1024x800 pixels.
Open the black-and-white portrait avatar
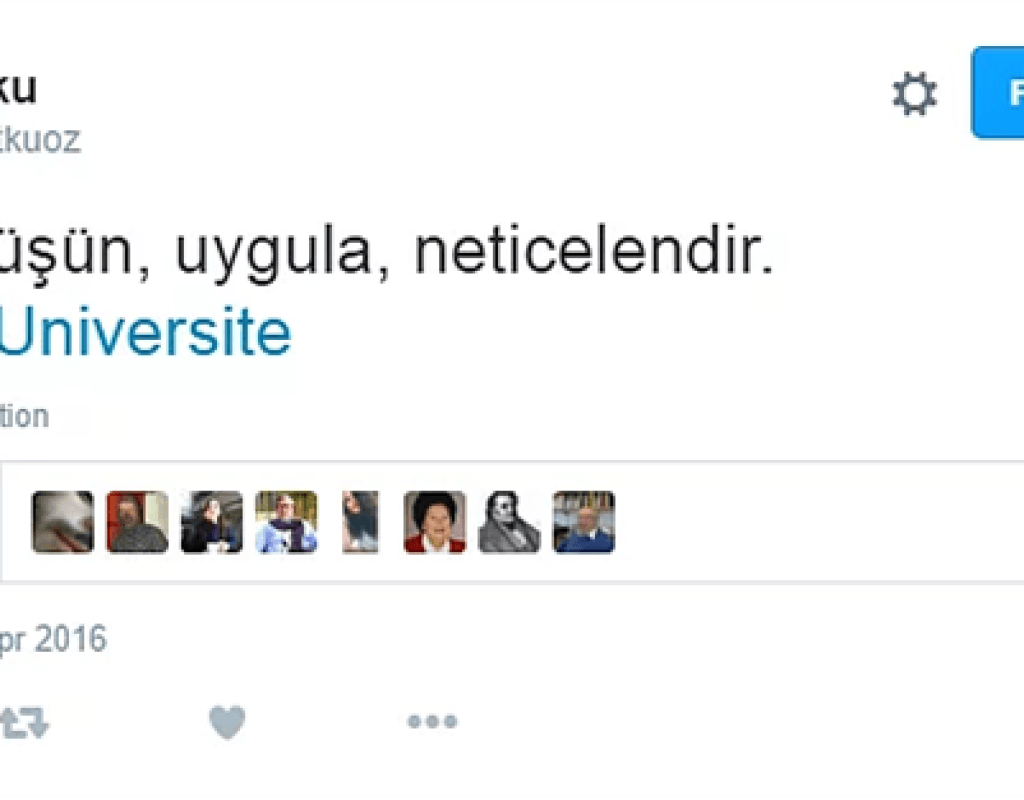[x=509, y=522]
